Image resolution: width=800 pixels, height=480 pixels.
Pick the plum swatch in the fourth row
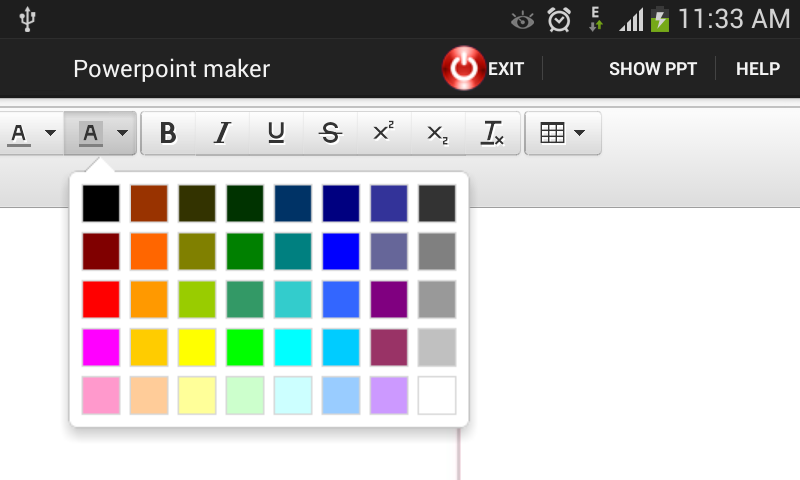pyautogui.click(x=389, y=347)
